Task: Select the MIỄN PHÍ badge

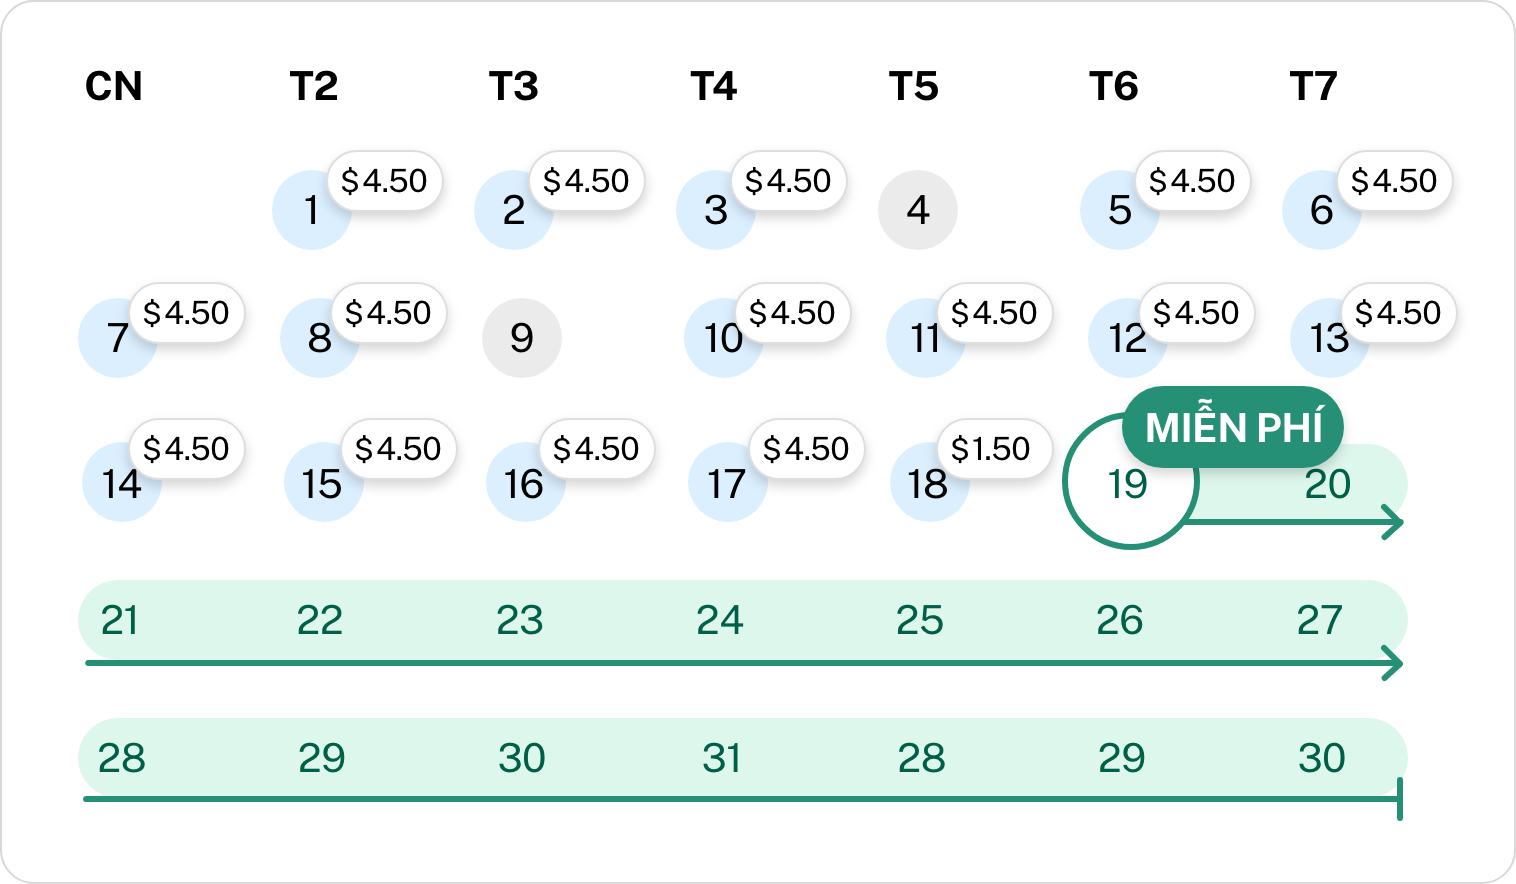Action: coord(1233,427)
